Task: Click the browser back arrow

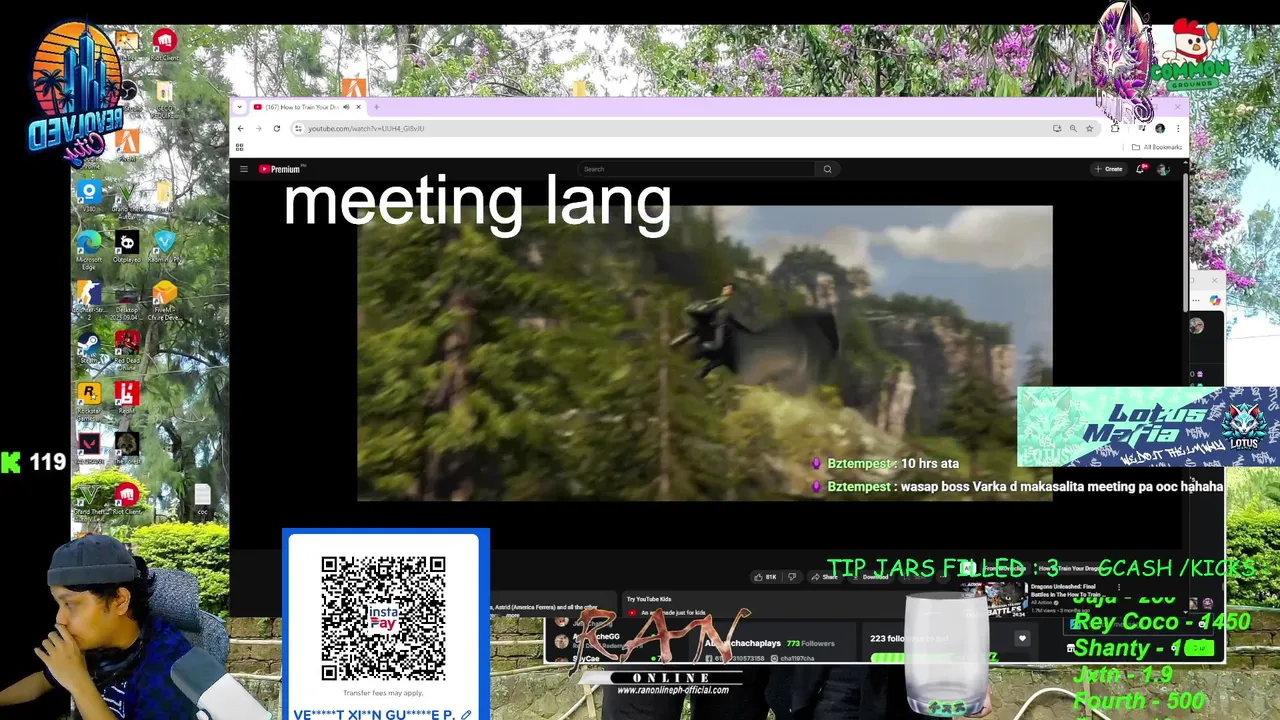Action: tap(240, 128)
